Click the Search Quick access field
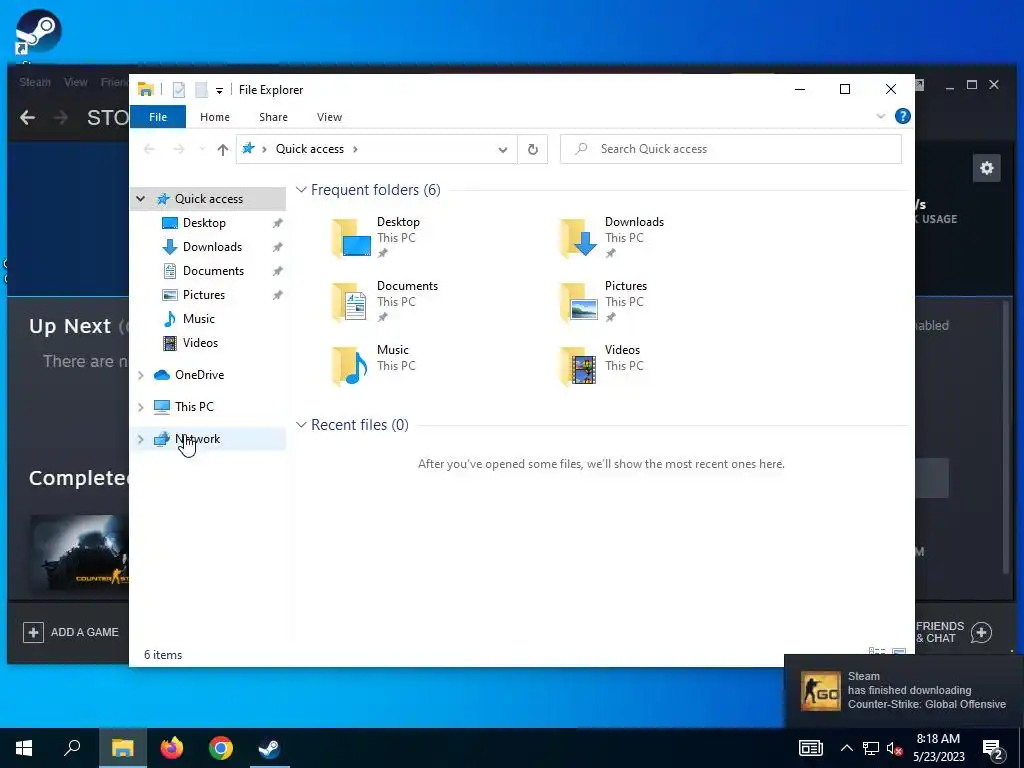 pos(731,149)
